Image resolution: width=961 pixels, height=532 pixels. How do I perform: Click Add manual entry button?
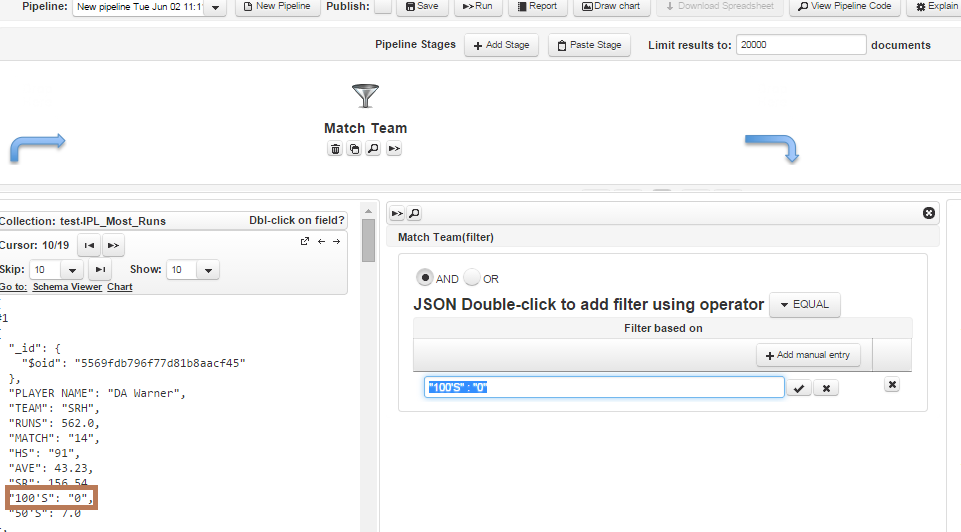[x=807, y=355]
